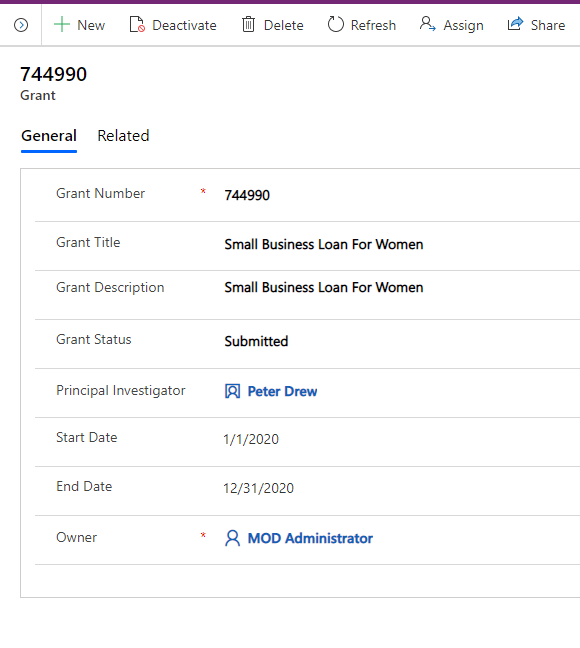Open the Start Date 1/1/2020 field
Image resolution: width=580 pixels, height=648 pixels.
click(x=401, y=439)
